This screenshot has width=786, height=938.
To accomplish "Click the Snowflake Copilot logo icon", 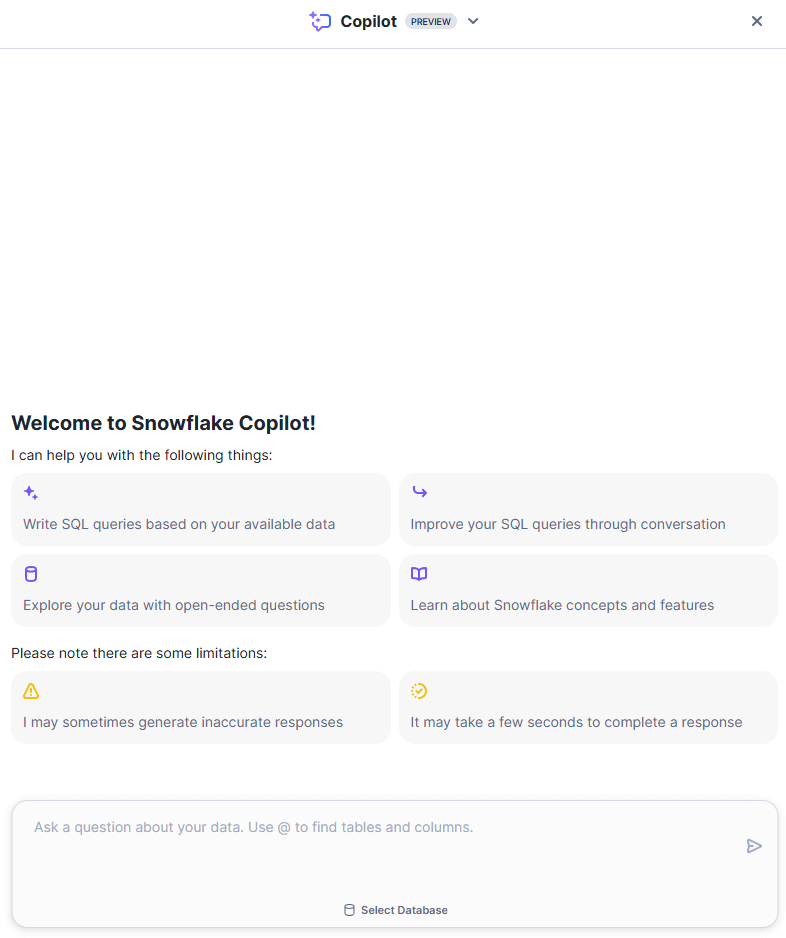I will tap(319, 20).
